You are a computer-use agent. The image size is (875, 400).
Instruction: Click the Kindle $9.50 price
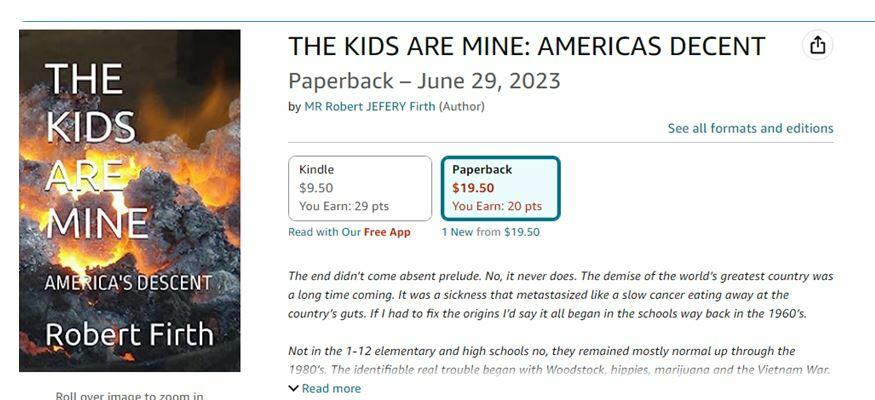pyautogui.click(x=316, y=187)
